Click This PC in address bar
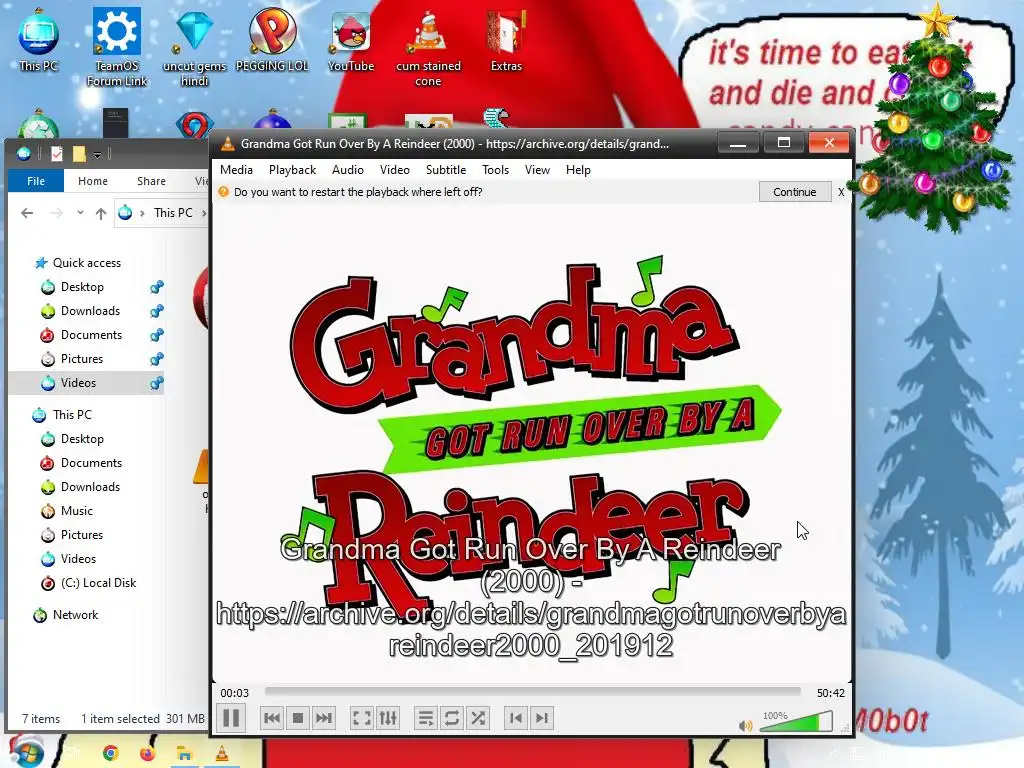 (173, 213)
